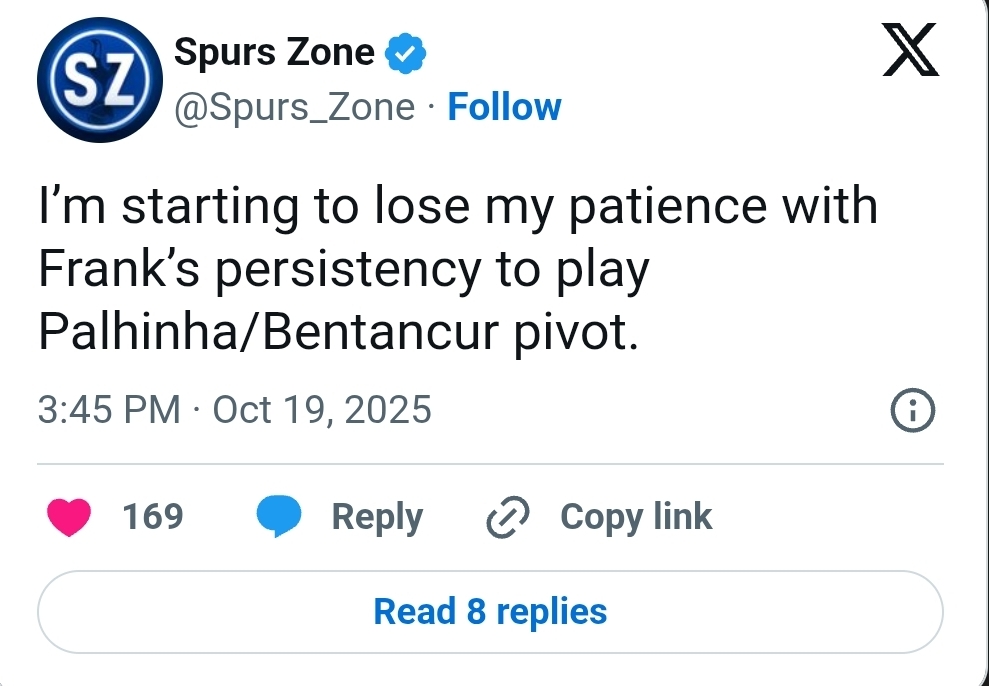
Task: Click the @Spurs_Zone handle
Action: 295,107
